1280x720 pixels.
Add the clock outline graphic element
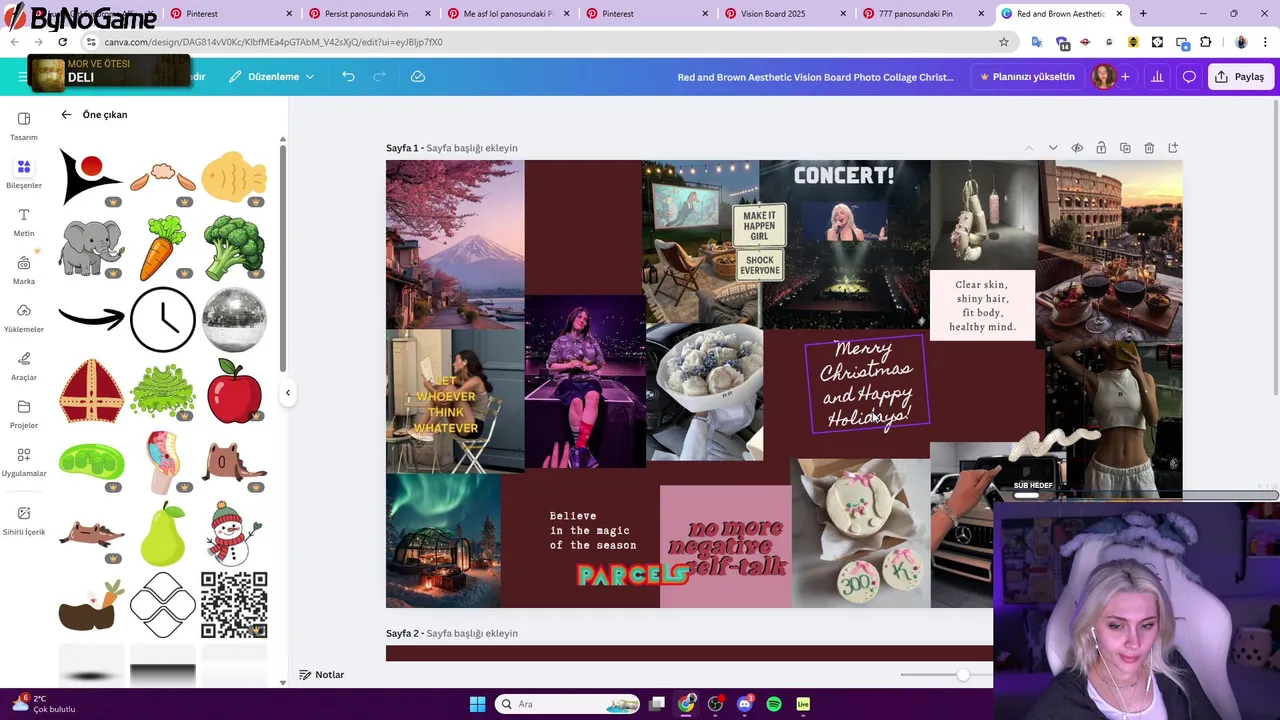(x=163, y=320)
